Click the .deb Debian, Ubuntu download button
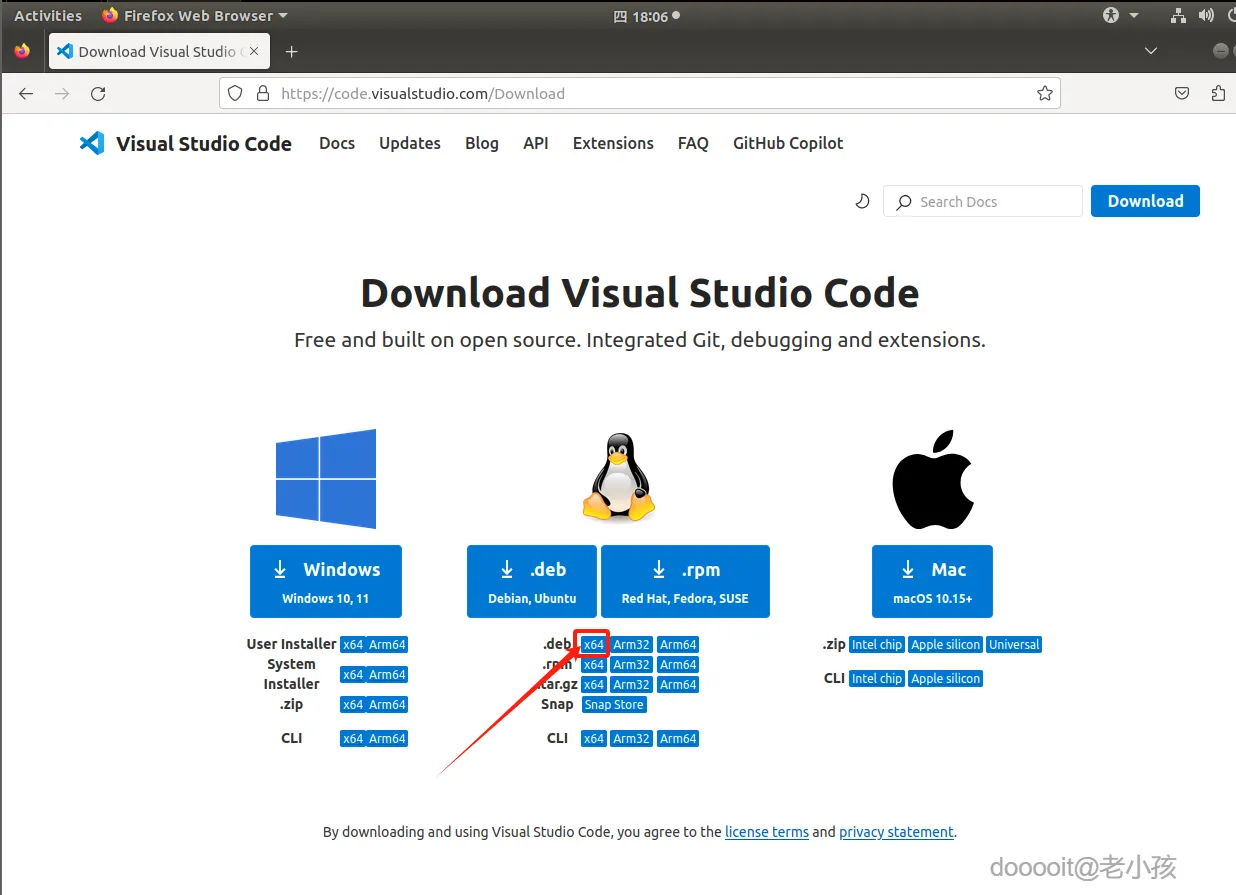Viewport: 1236px width, 895px height. point(532,581)
